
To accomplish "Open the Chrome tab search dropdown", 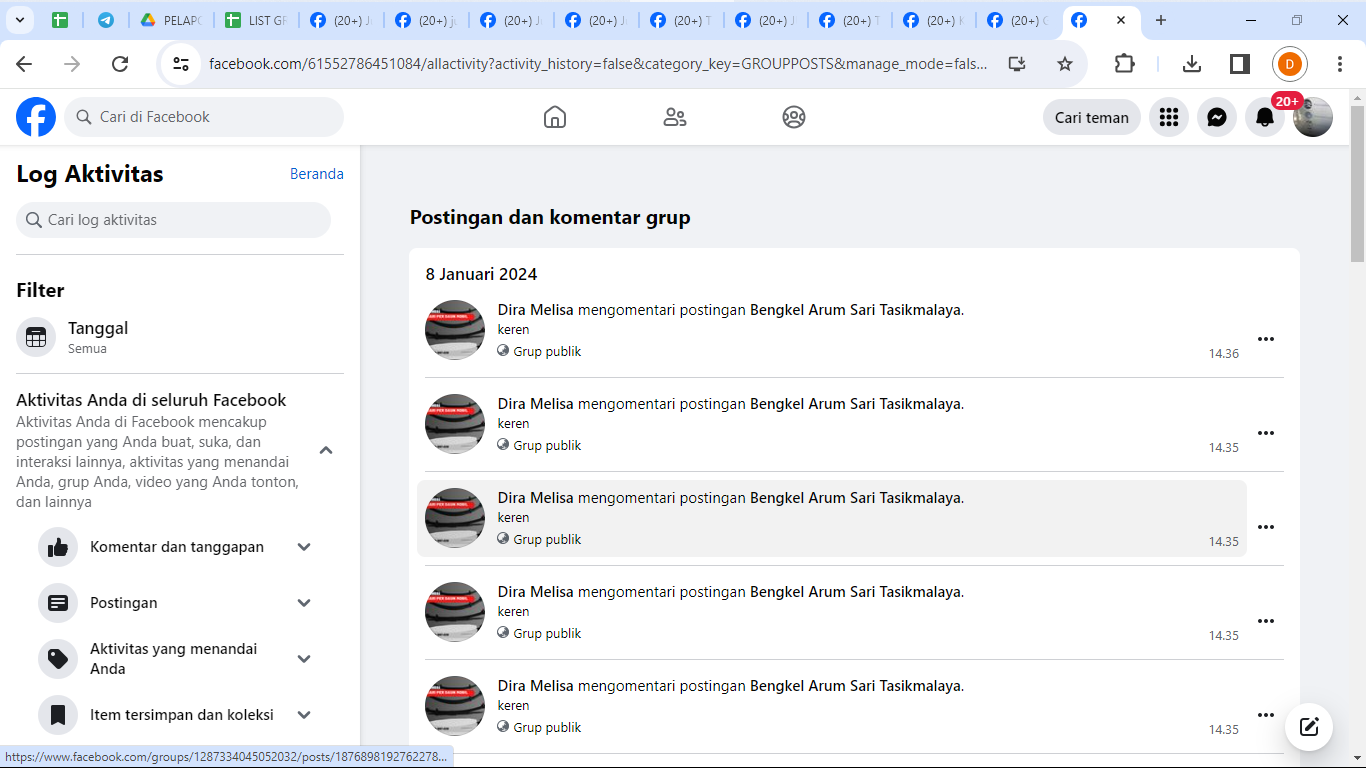I will tap(20, 20).
